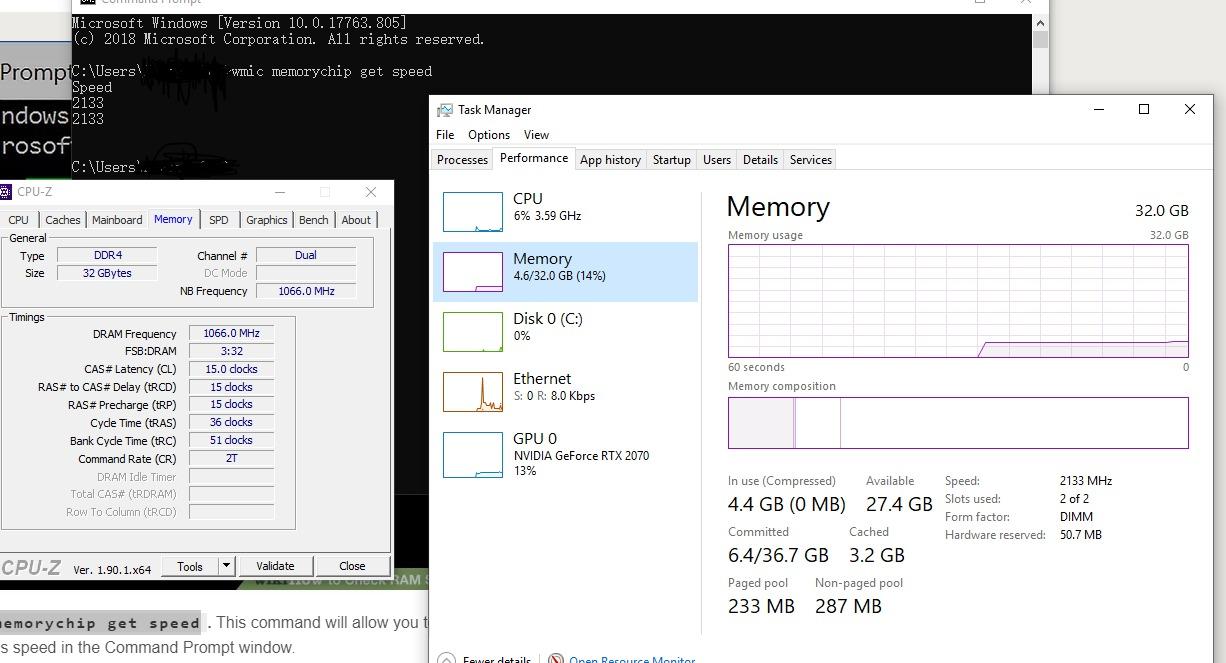This screenshot has width=1226, height=663.
Task: Close the CPU-Z window with the X
Action: pos(370,192)
